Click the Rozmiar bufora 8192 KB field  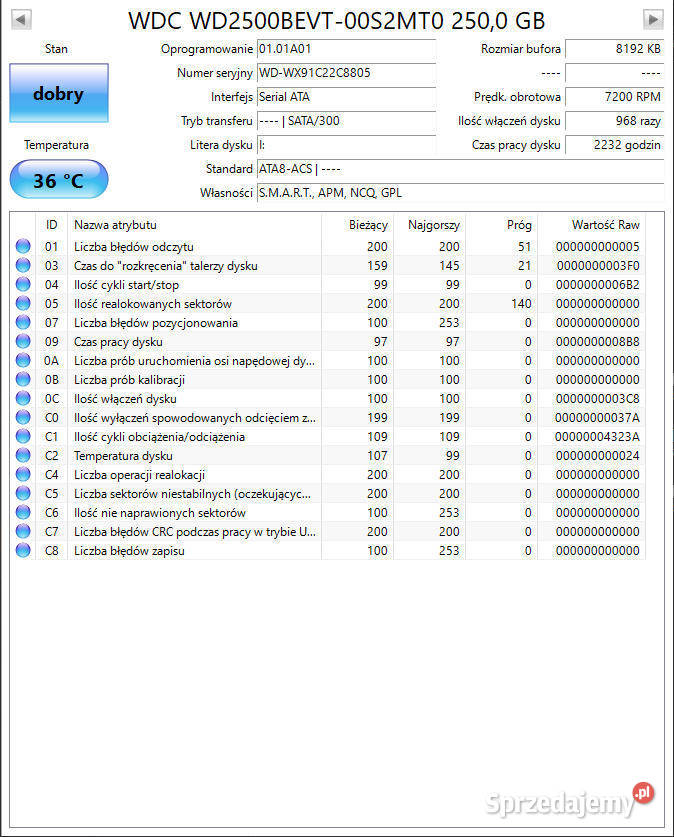point(614,49)
